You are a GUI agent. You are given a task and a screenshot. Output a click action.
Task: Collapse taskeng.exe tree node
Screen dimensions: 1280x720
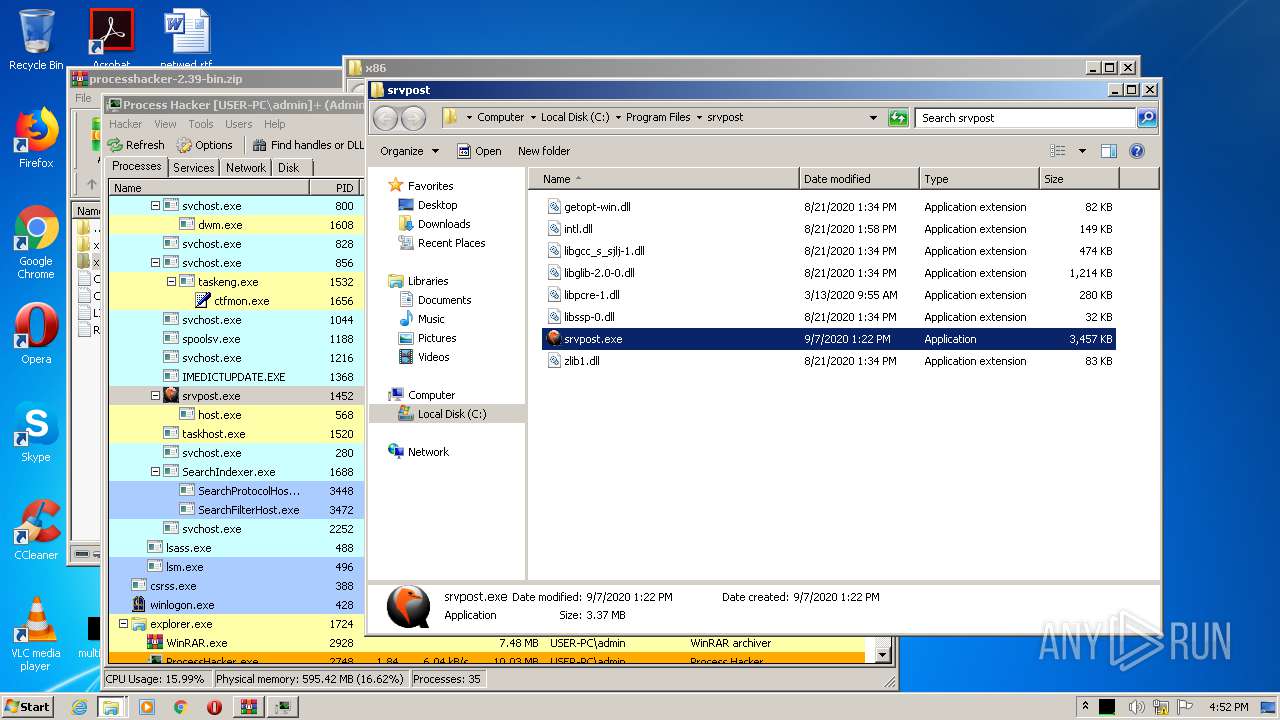pos(171,282)
